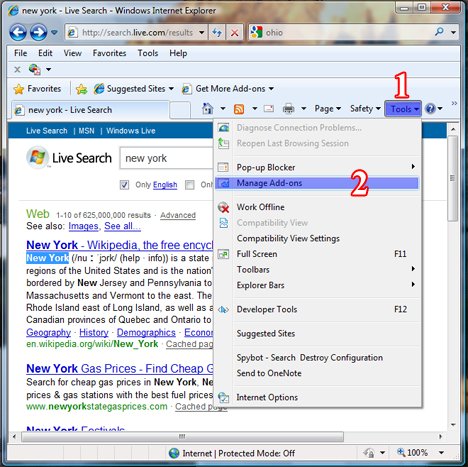468x467 pixels.
Task: Open Suggested Sites favorites bar item
Action: (x=134, y=89)
